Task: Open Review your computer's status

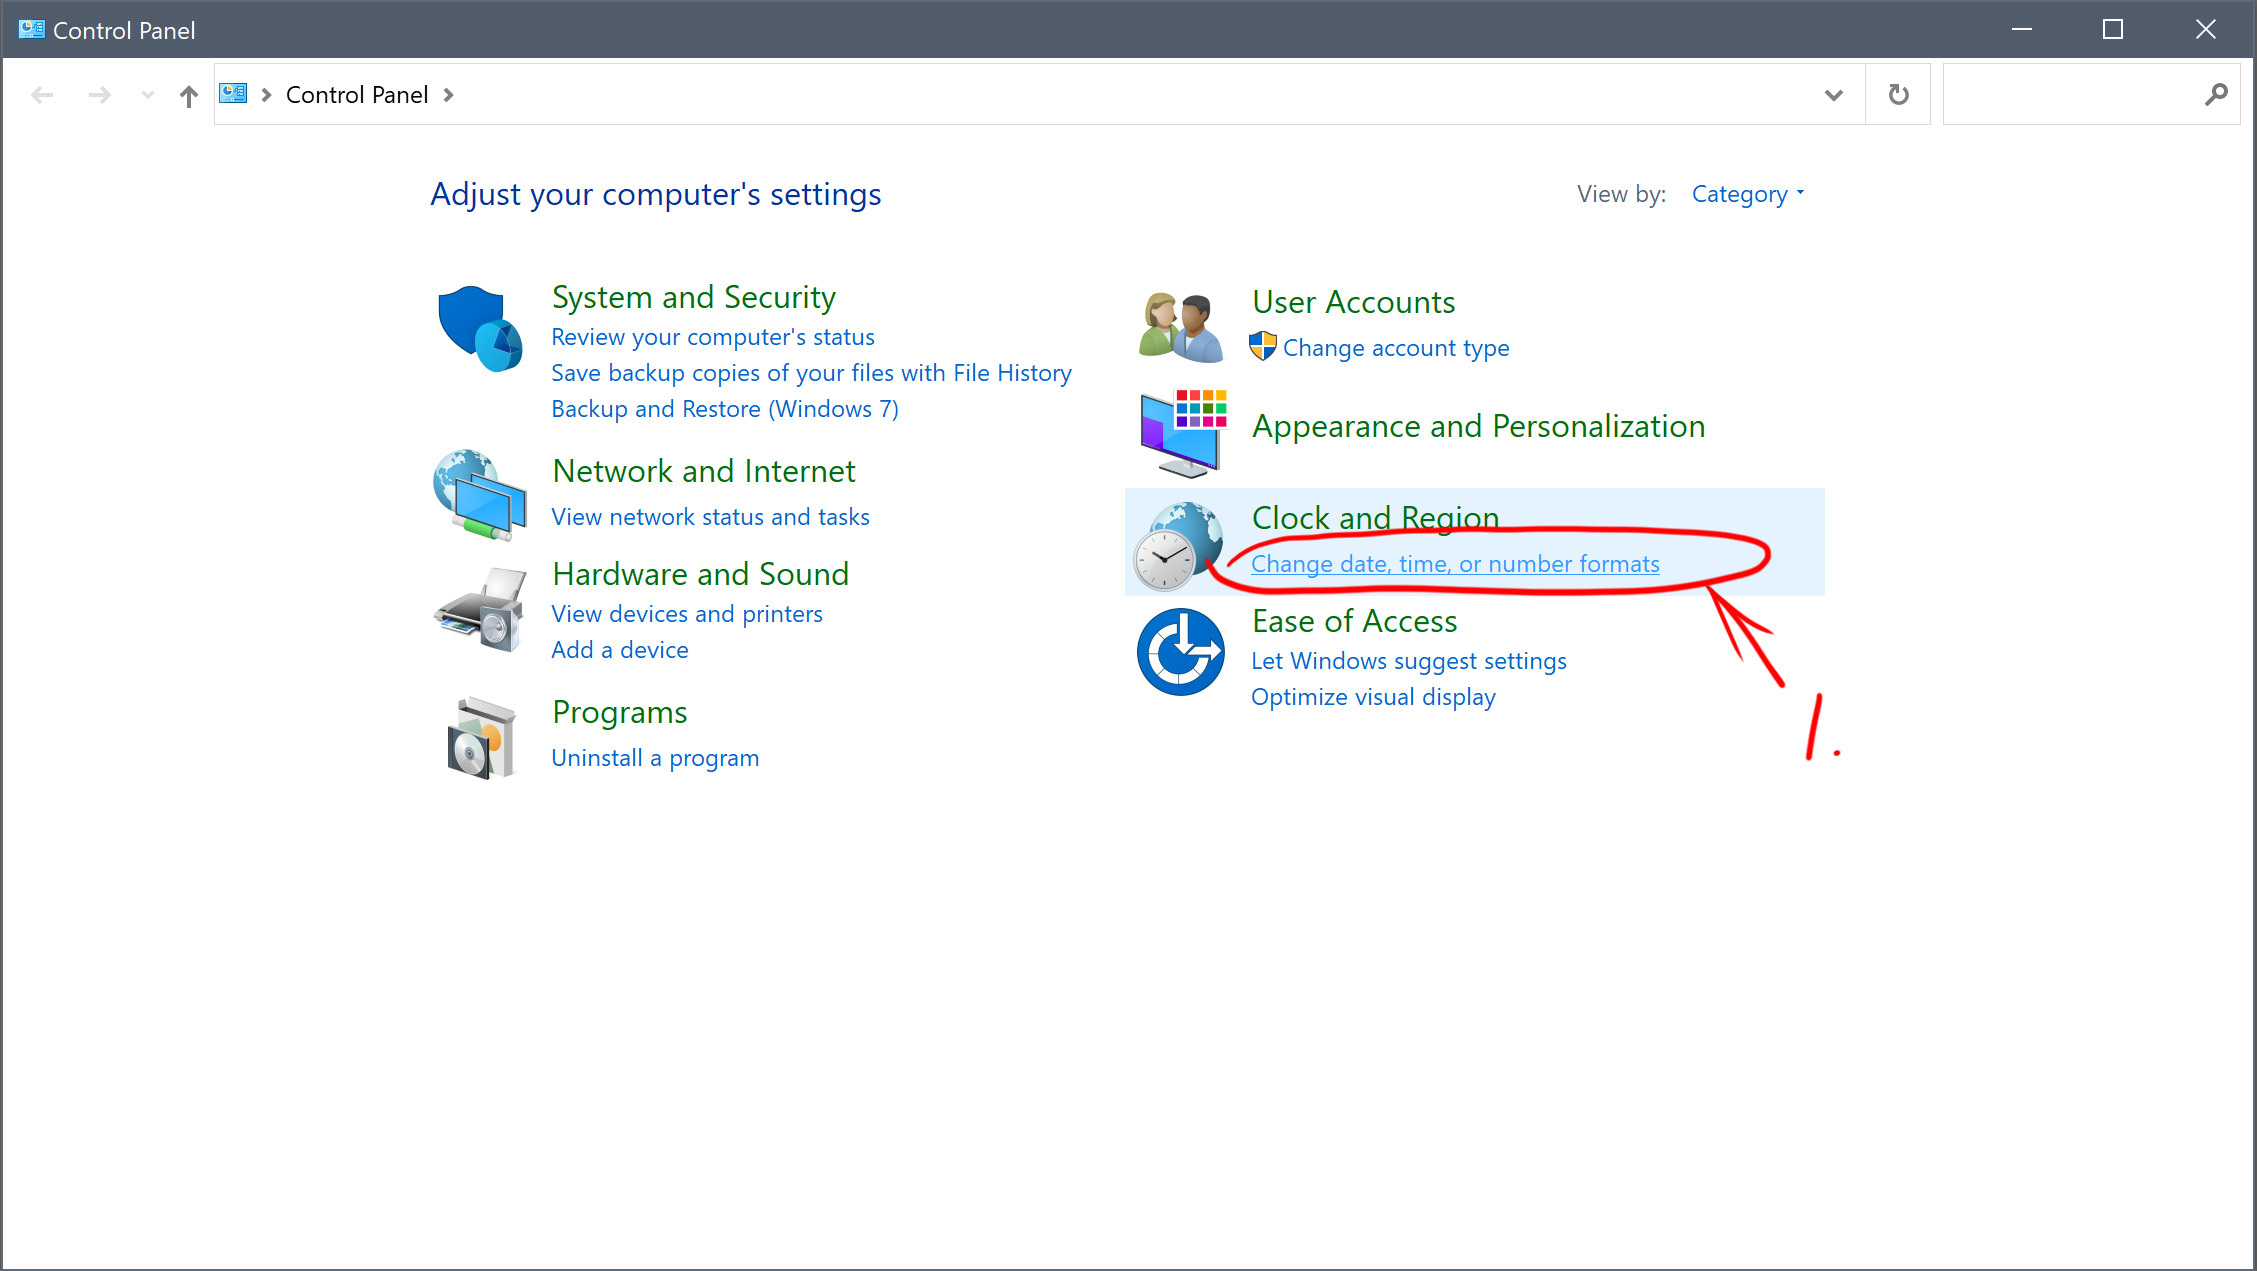Action: pyautogui.click(x=713, y=337)
